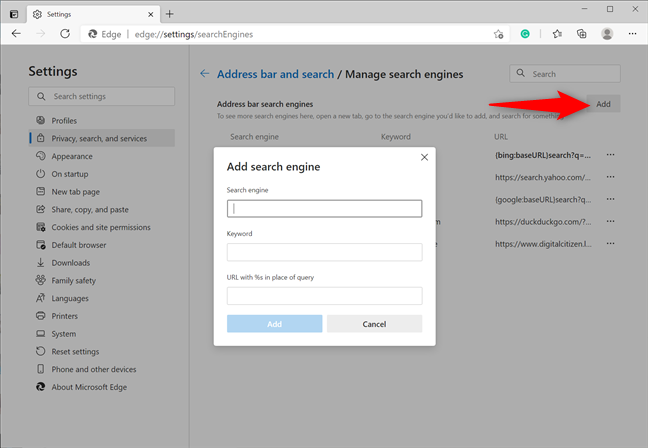Open System settings
The height and width of the screenshot is (448, 648).
102,334
